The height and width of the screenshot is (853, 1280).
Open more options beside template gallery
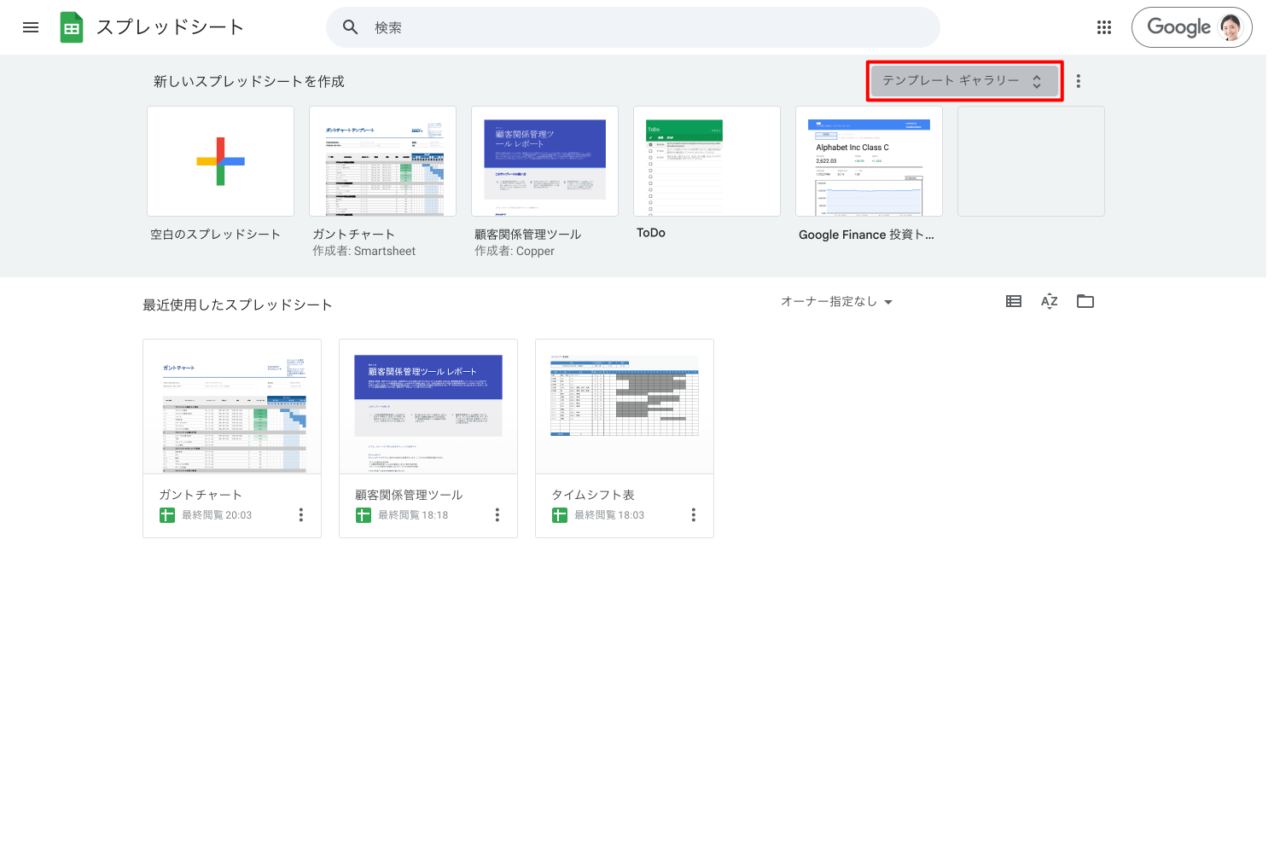(1078, 82)
